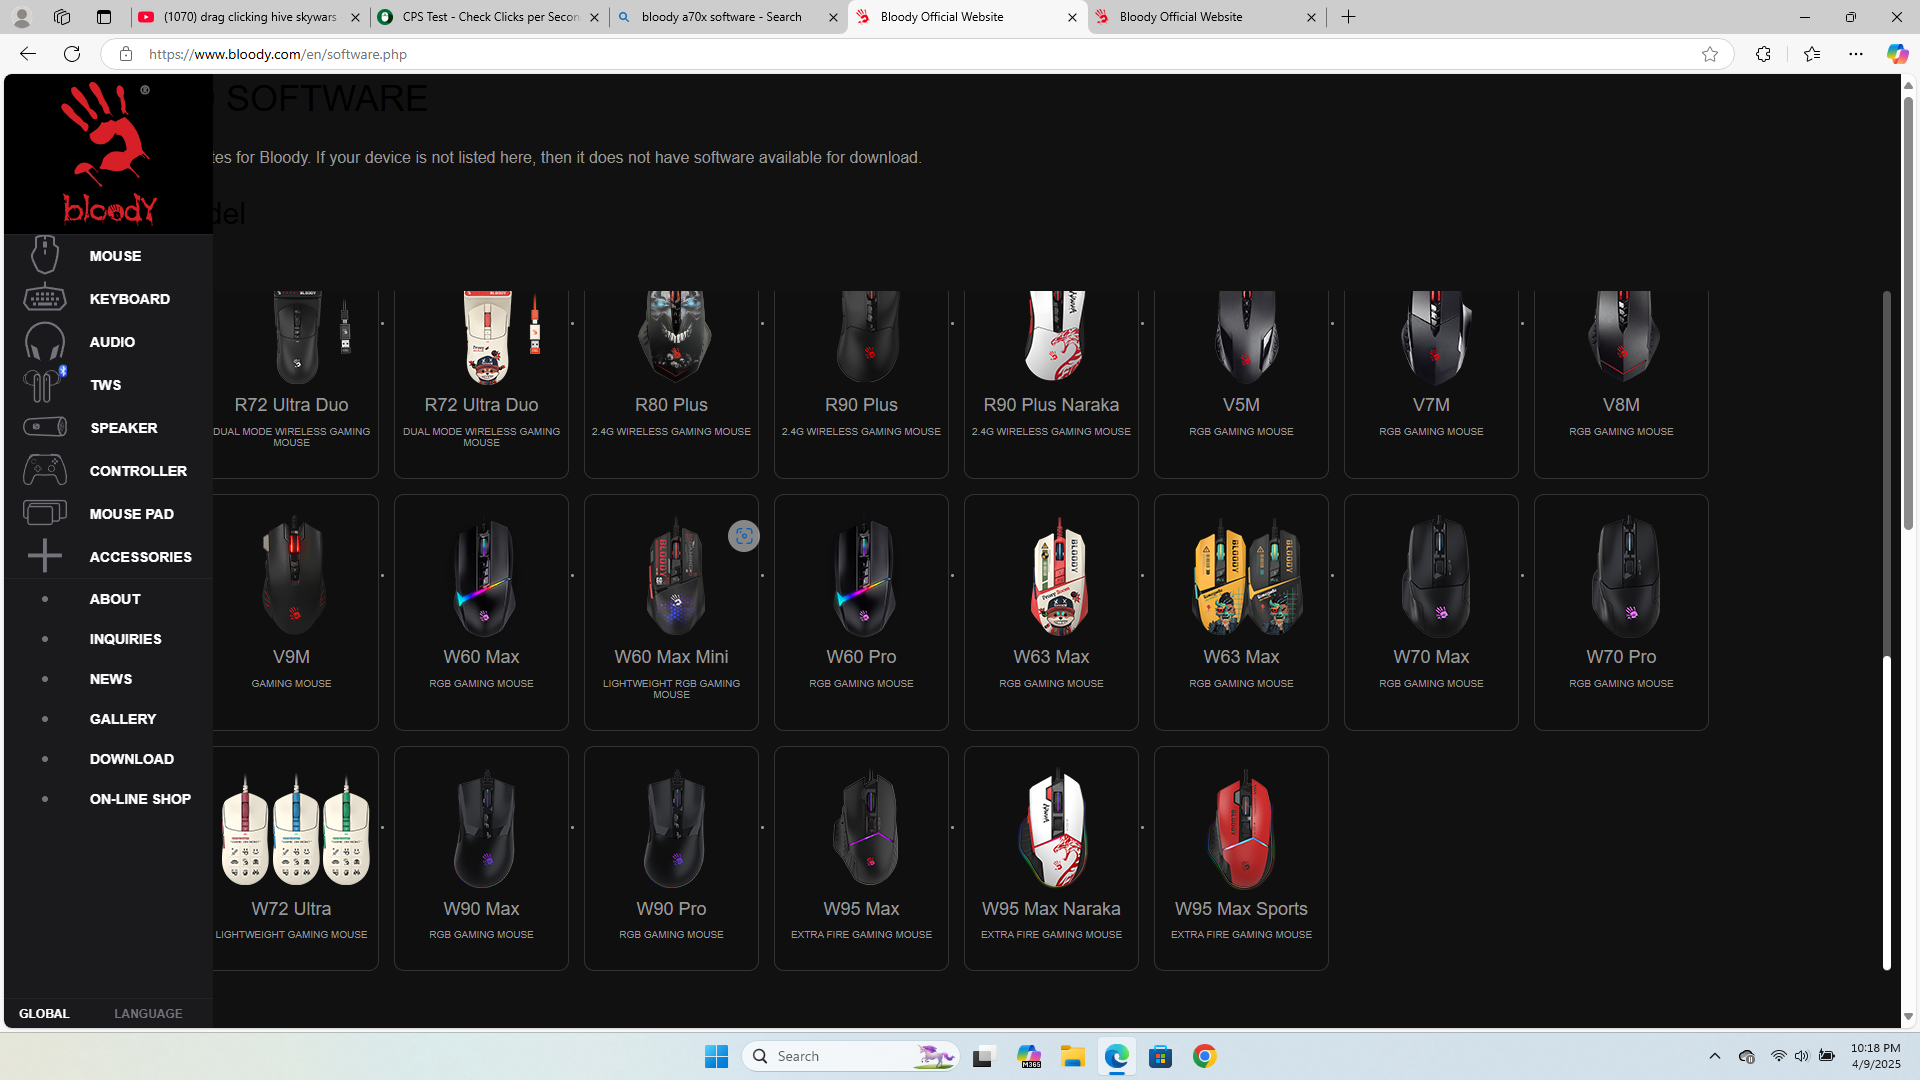Click the Windows taskbar search box

click(851, 1056)
